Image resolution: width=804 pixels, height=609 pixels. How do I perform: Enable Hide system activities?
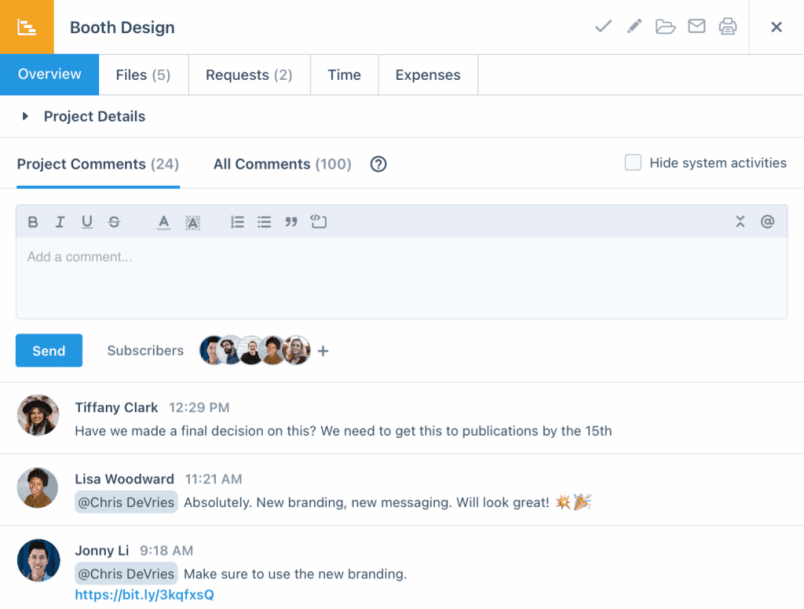tap(633, 161)
